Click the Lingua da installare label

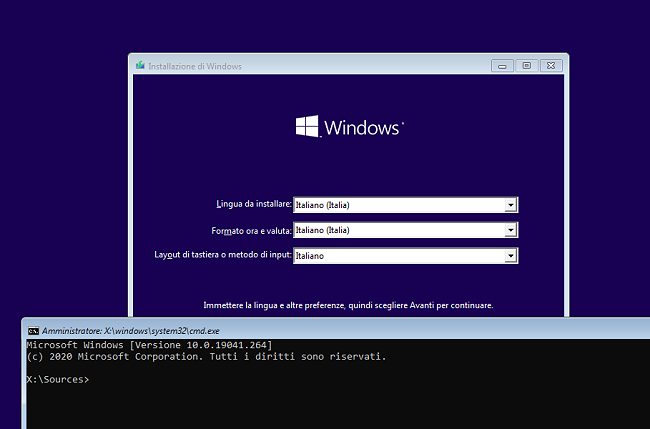click(x=254, y=204)
